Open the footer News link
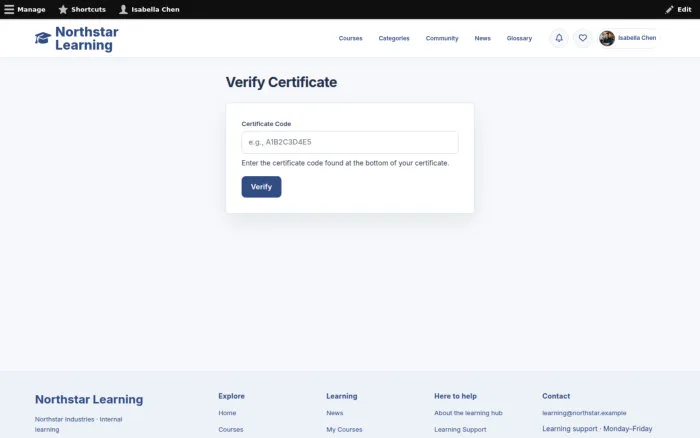The width and height of the screenshot is (700, 438). tap(335, 413)
